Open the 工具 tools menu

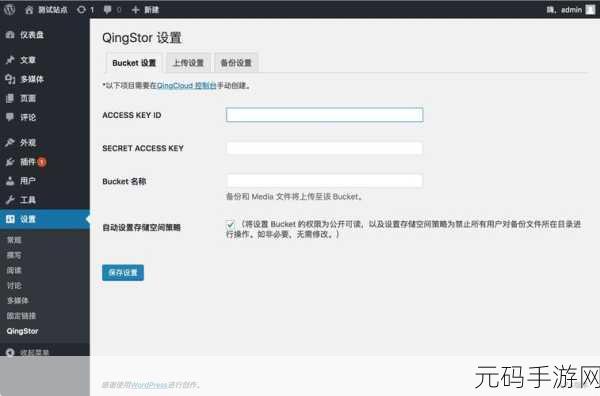45,200
